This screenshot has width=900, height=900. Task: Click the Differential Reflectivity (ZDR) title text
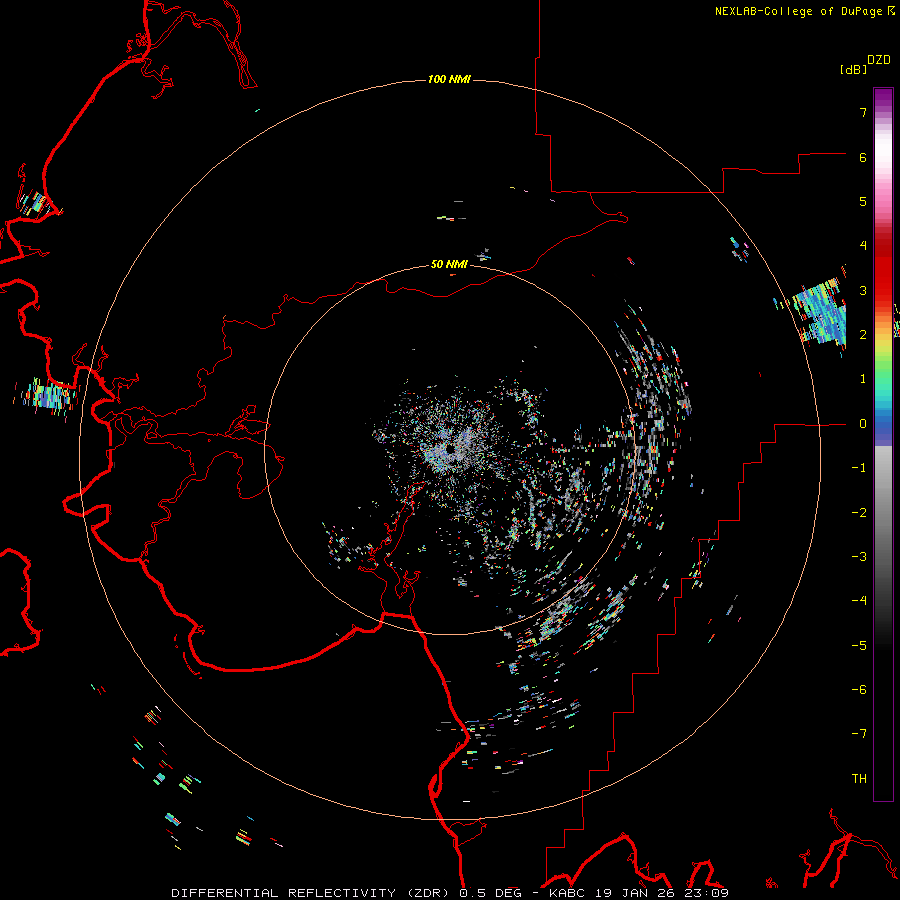point(312,893)
